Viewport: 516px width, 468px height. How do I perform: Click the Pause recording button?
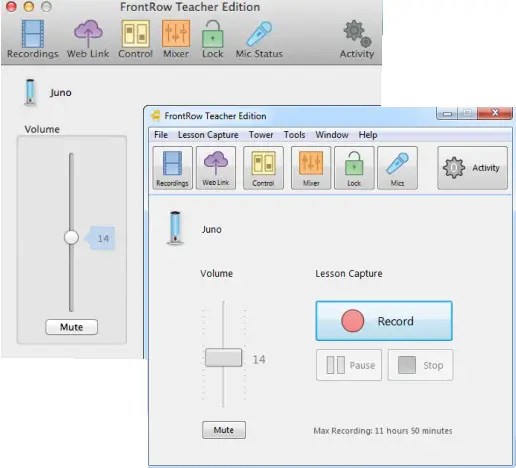tap(349, 365)
